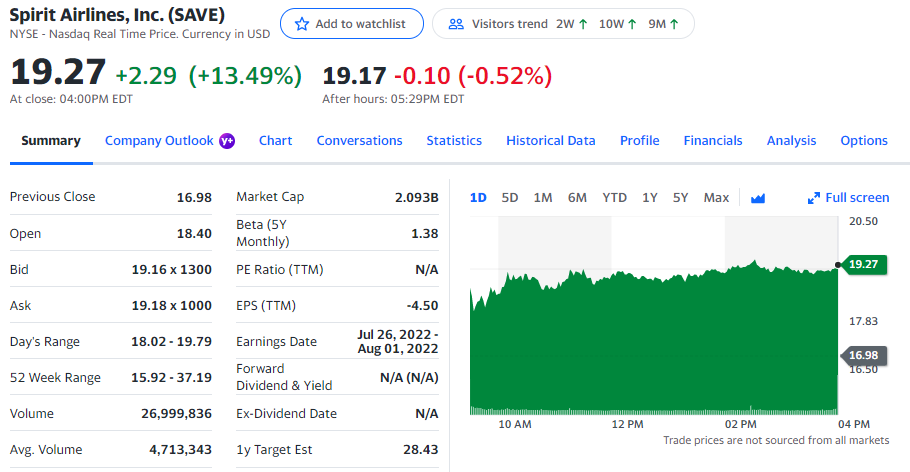Click the 9M upward trend arrow
The width and height of the screenshot is (910, 472).
674,24
